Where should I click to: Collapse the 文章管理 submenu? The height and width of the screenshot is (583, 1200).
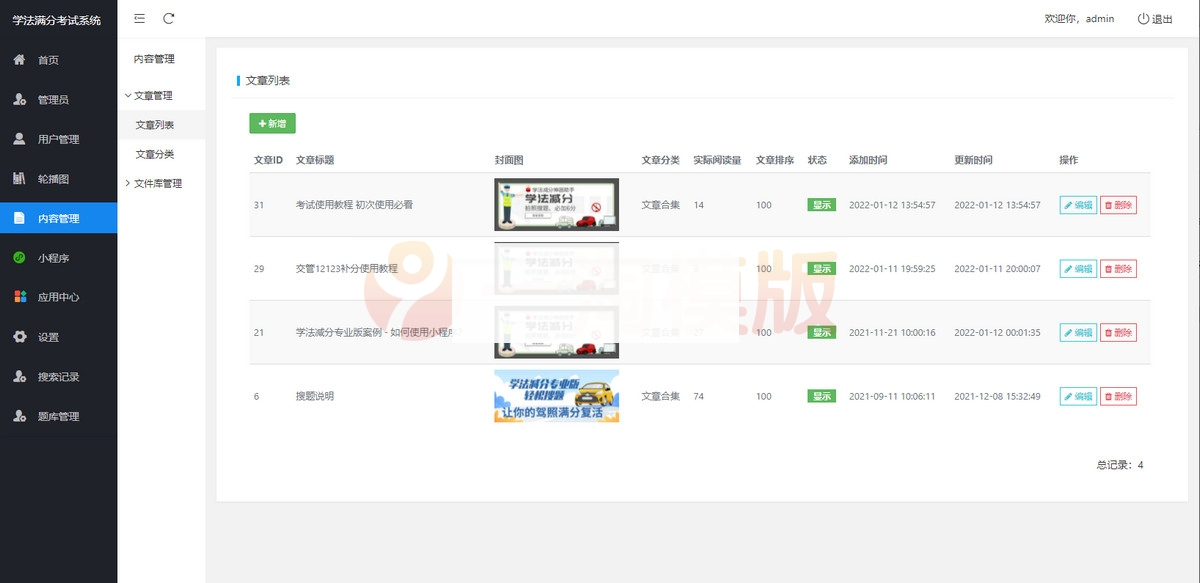tap(156, 95)
